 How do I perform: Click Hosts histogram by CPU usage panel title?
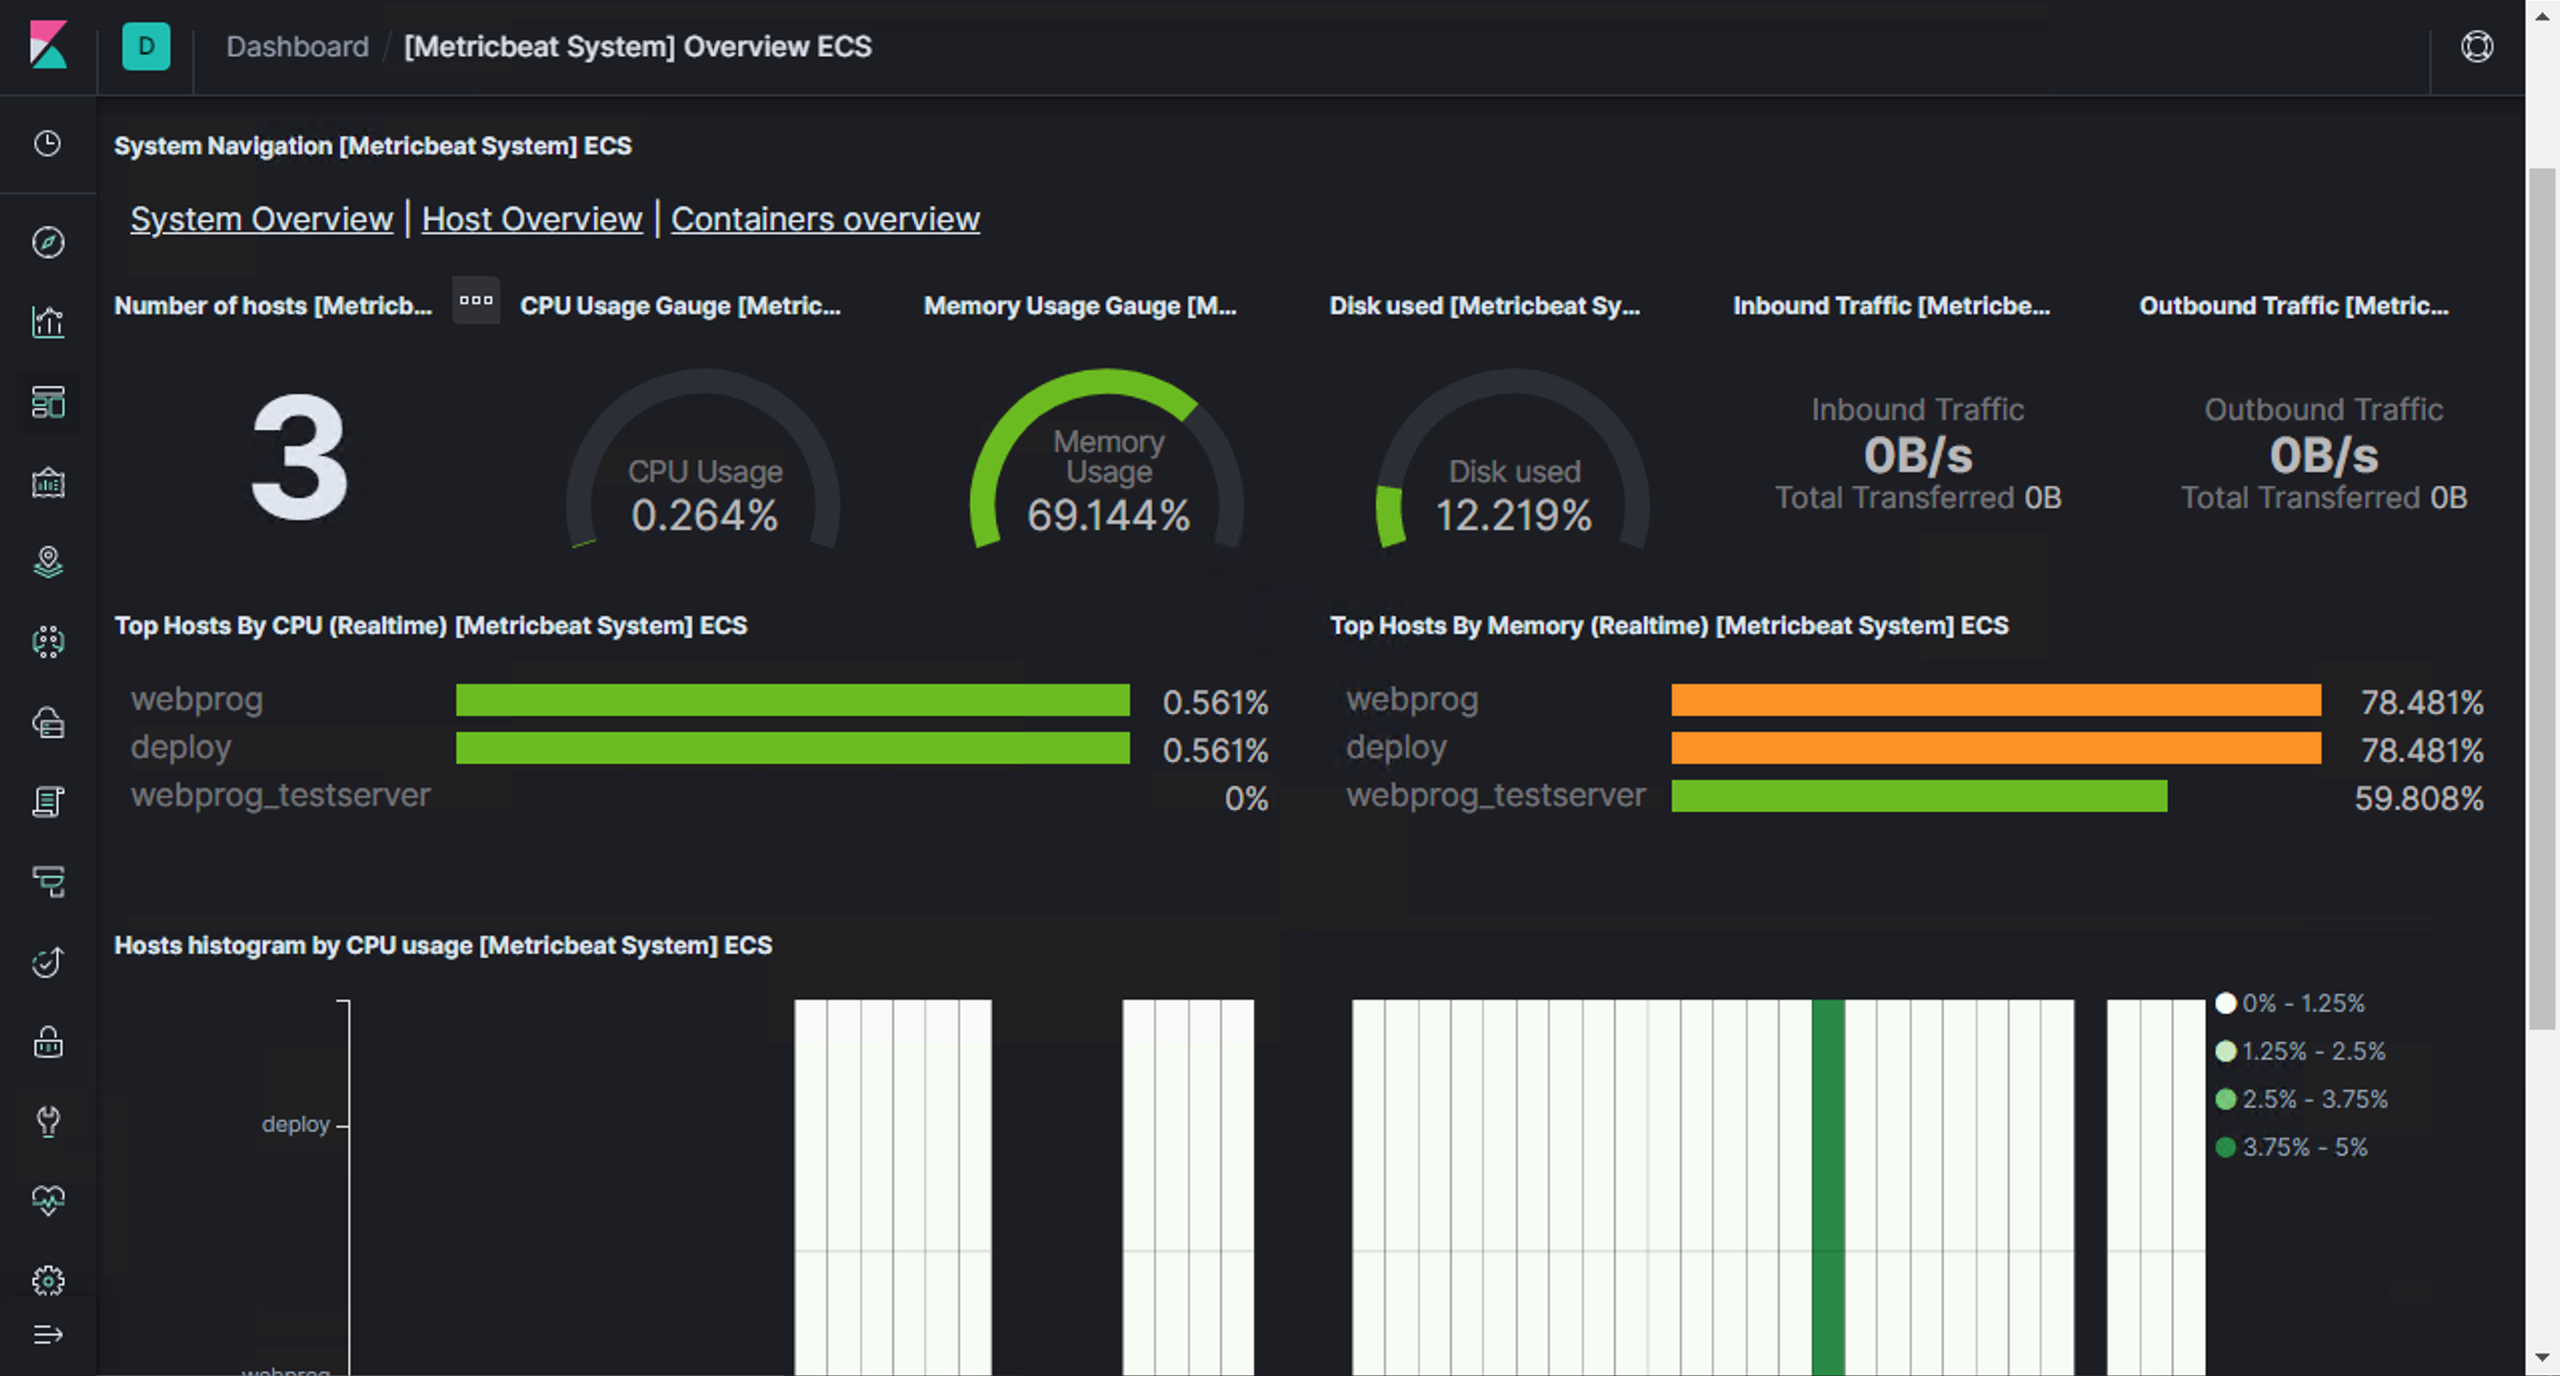443,945
